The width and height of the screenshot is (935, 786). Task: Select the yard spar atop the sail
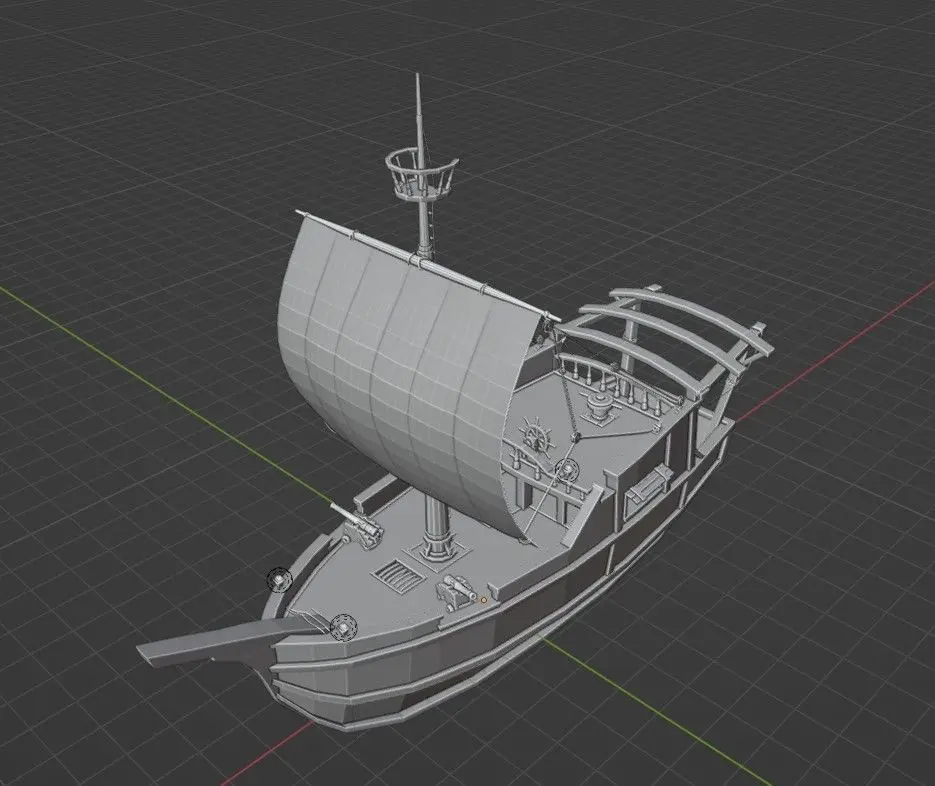427,264
